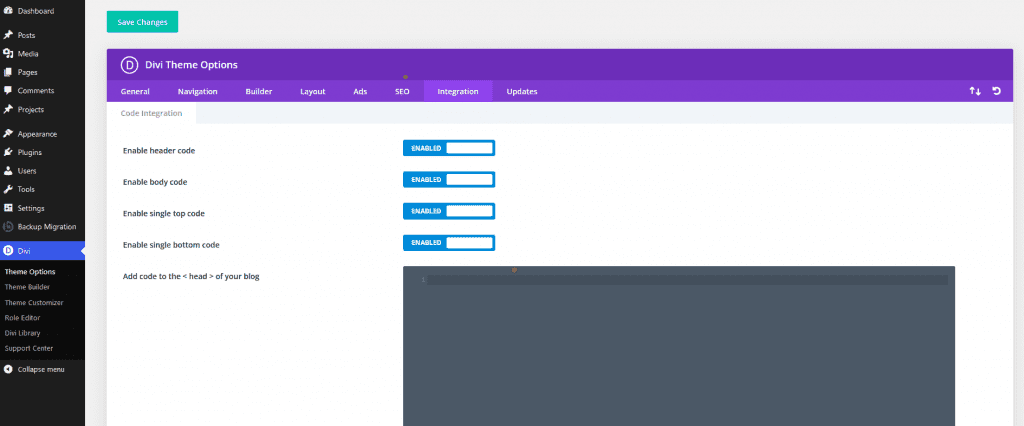
Task: Click the Appearance paintbrush icon
Action: tap(8, 134)
